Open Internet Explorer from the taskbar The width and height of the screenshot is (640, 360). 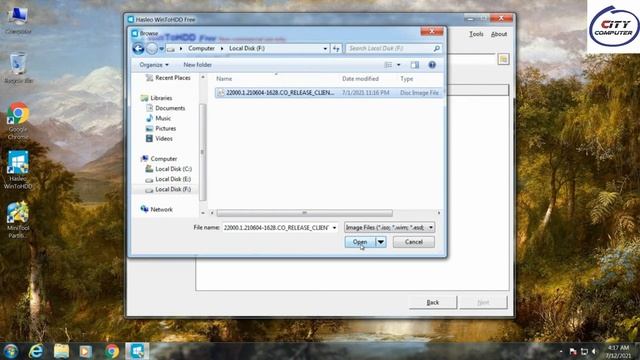36,351
